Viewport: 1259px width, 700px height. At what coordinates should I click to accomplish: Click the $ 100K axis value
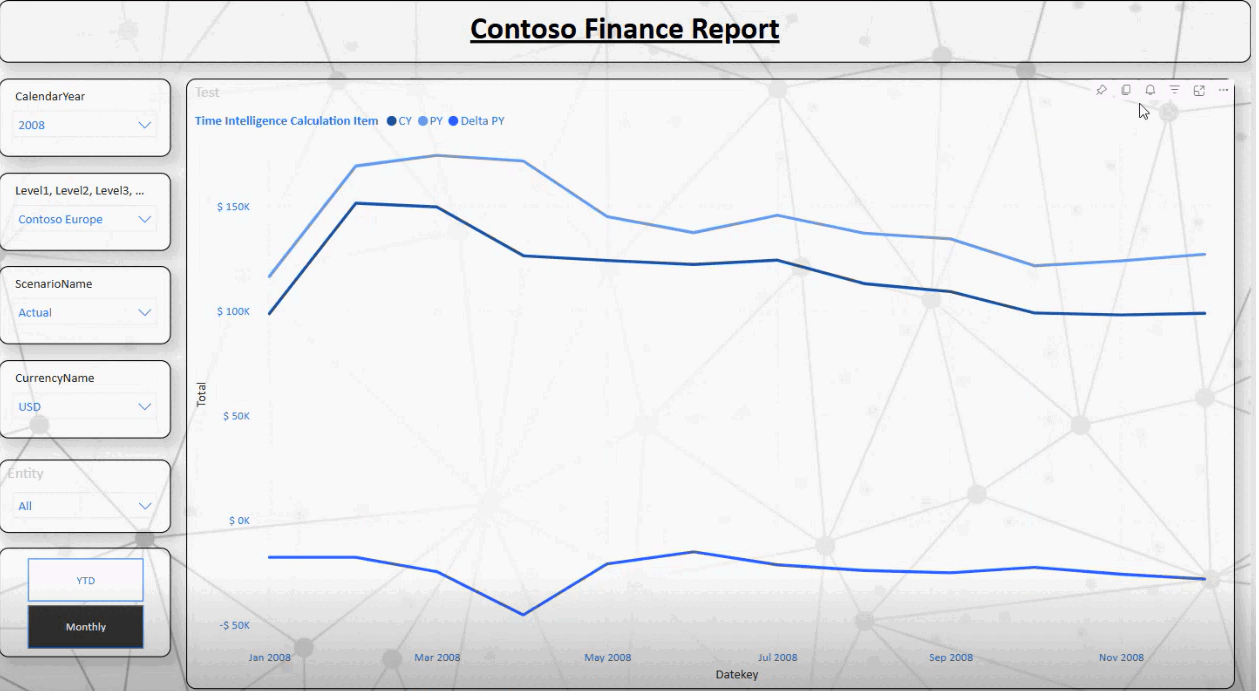233,312
